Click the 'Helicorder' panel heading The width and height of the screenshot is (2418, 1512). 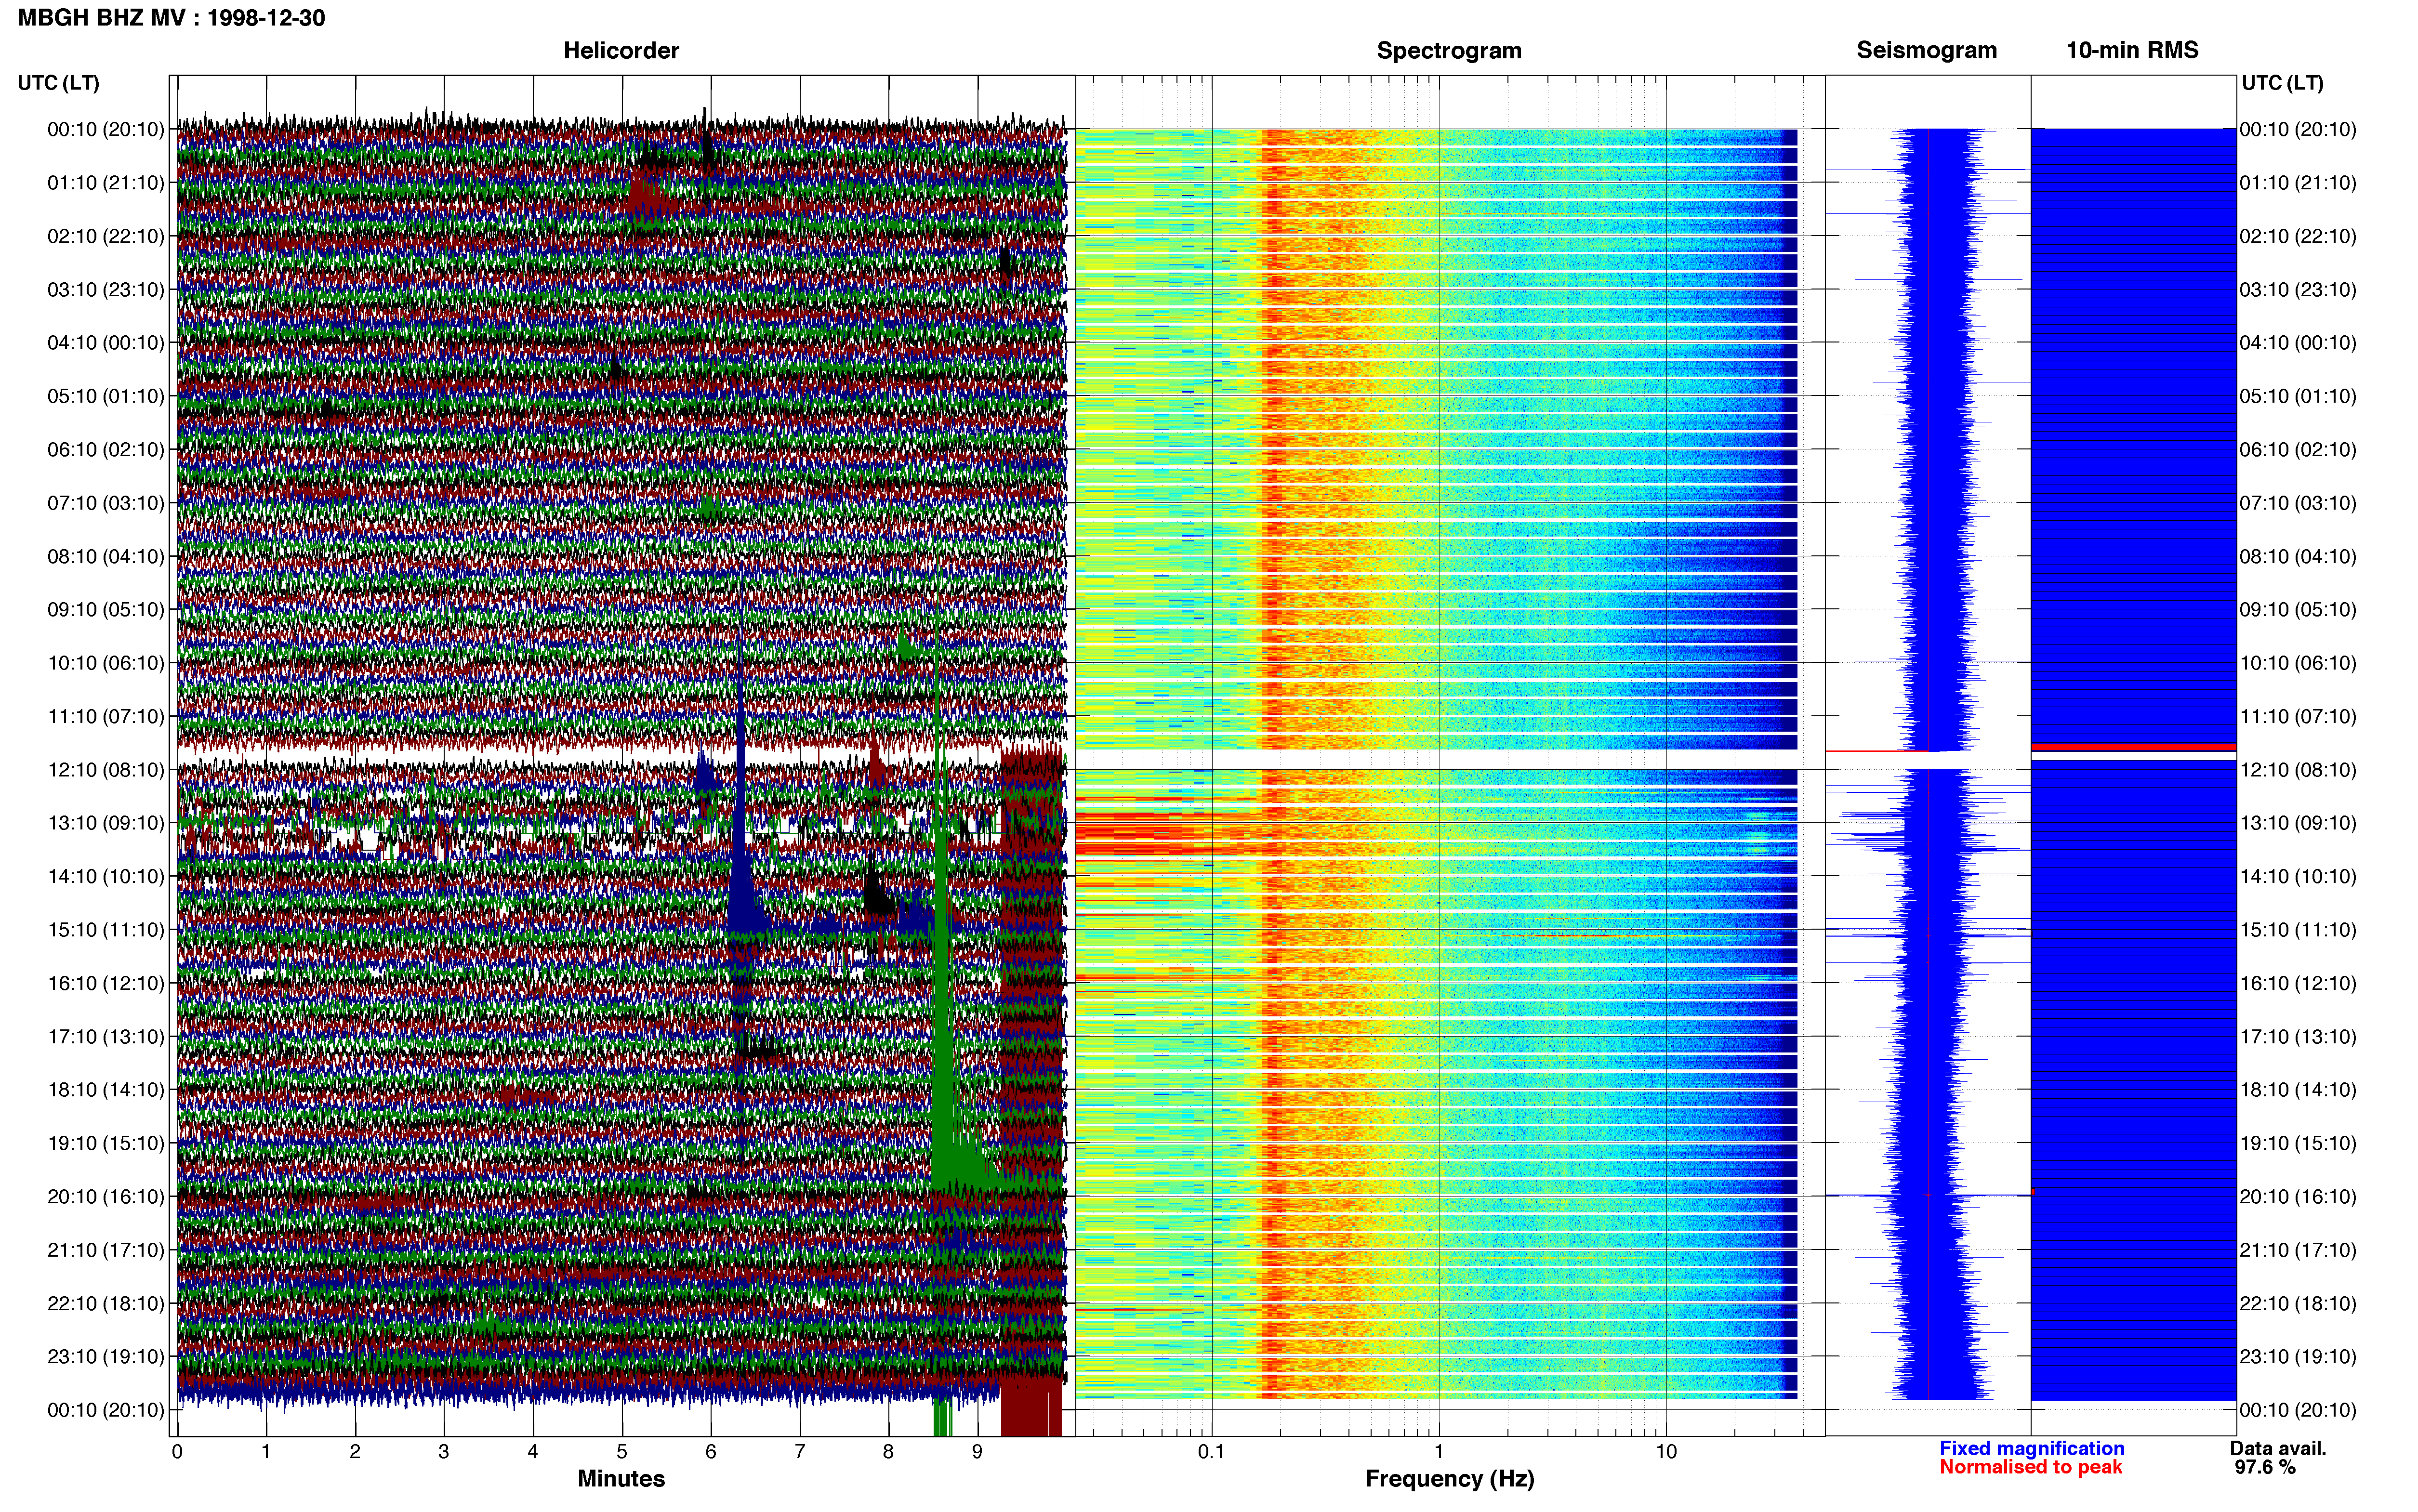(x=621, y=50)
